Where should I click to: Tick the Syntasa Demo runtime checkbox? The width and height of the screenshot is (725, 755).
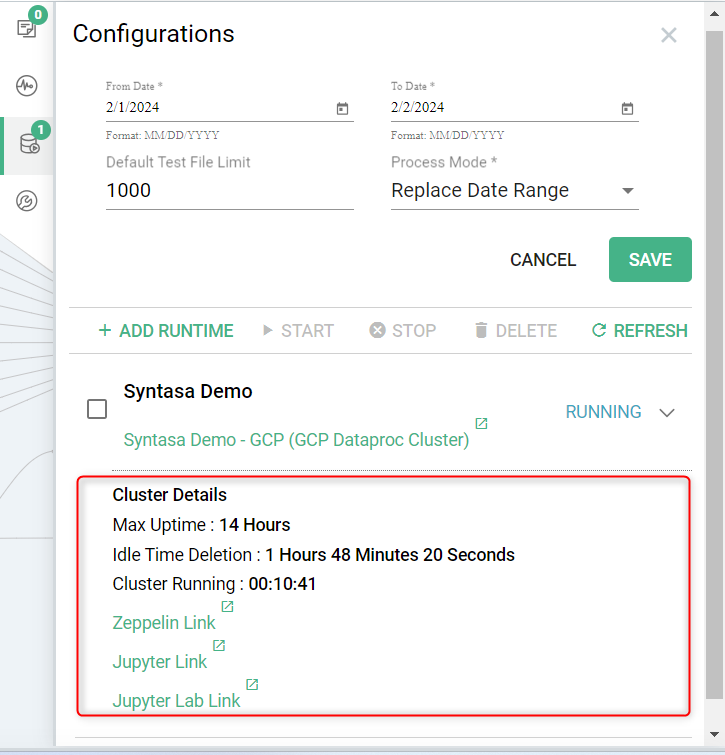click(97, 409)
